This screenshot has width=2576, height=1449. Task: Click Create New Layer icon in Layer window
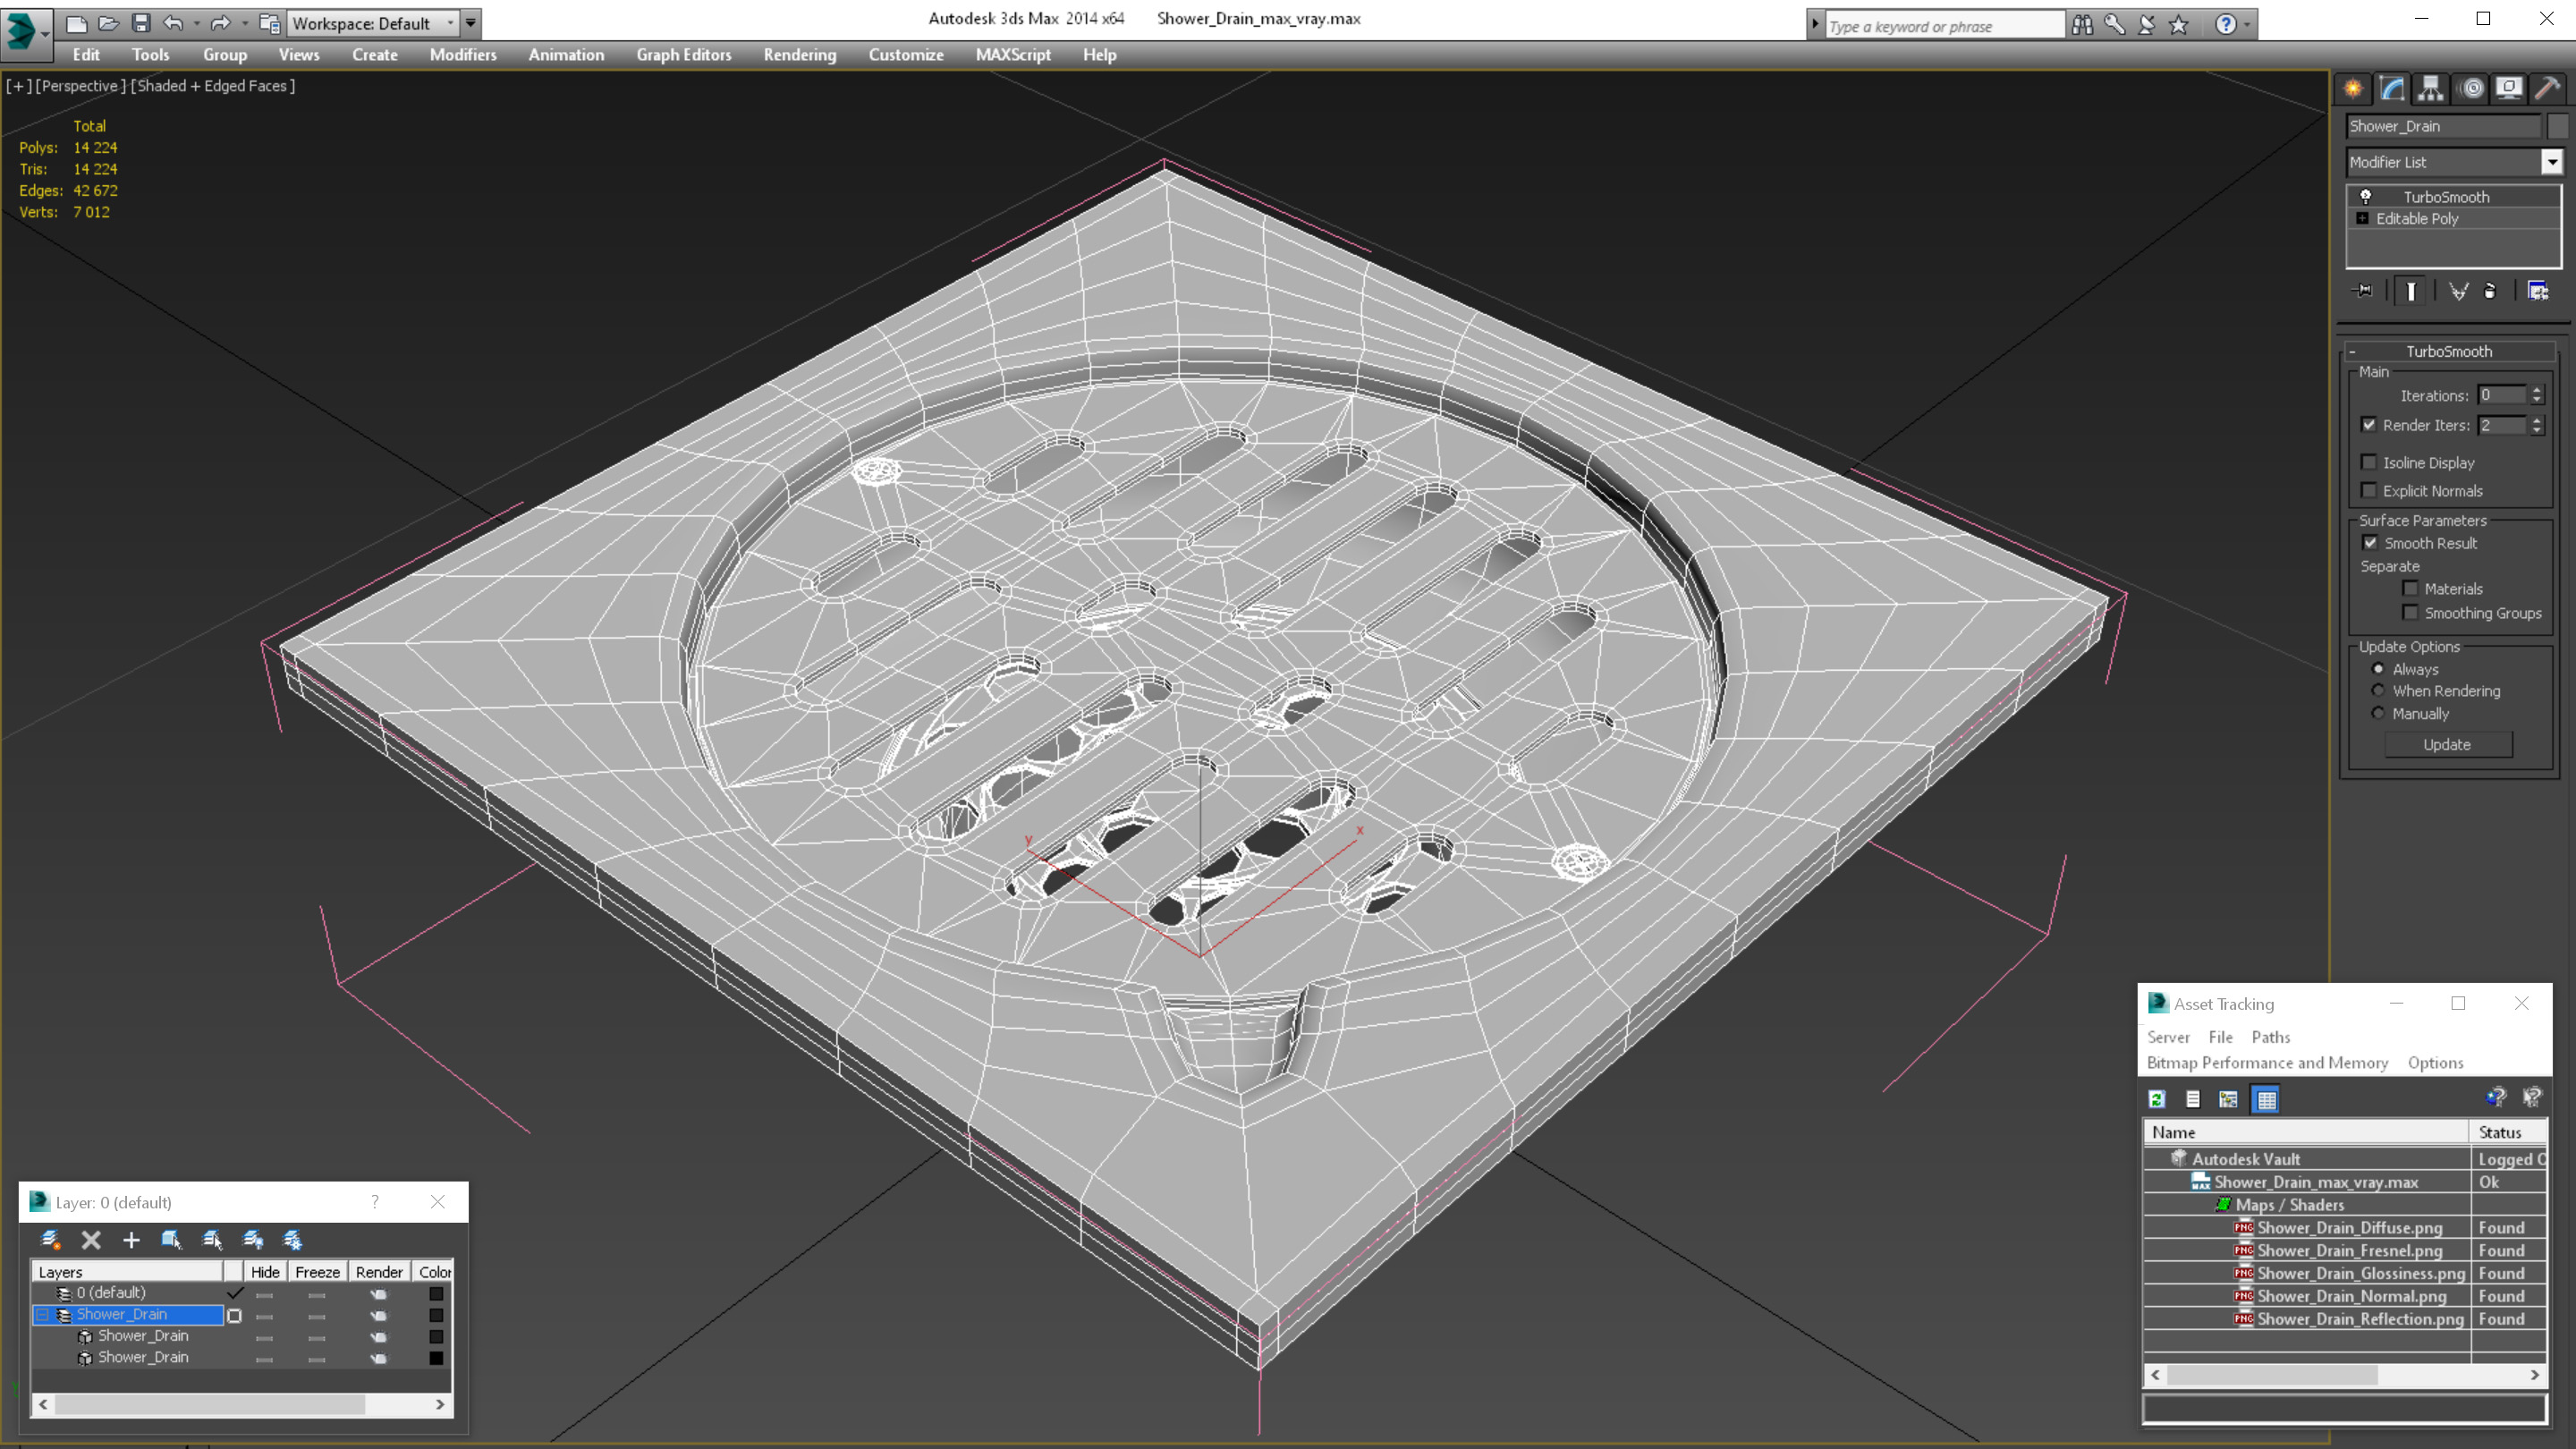50,1240
